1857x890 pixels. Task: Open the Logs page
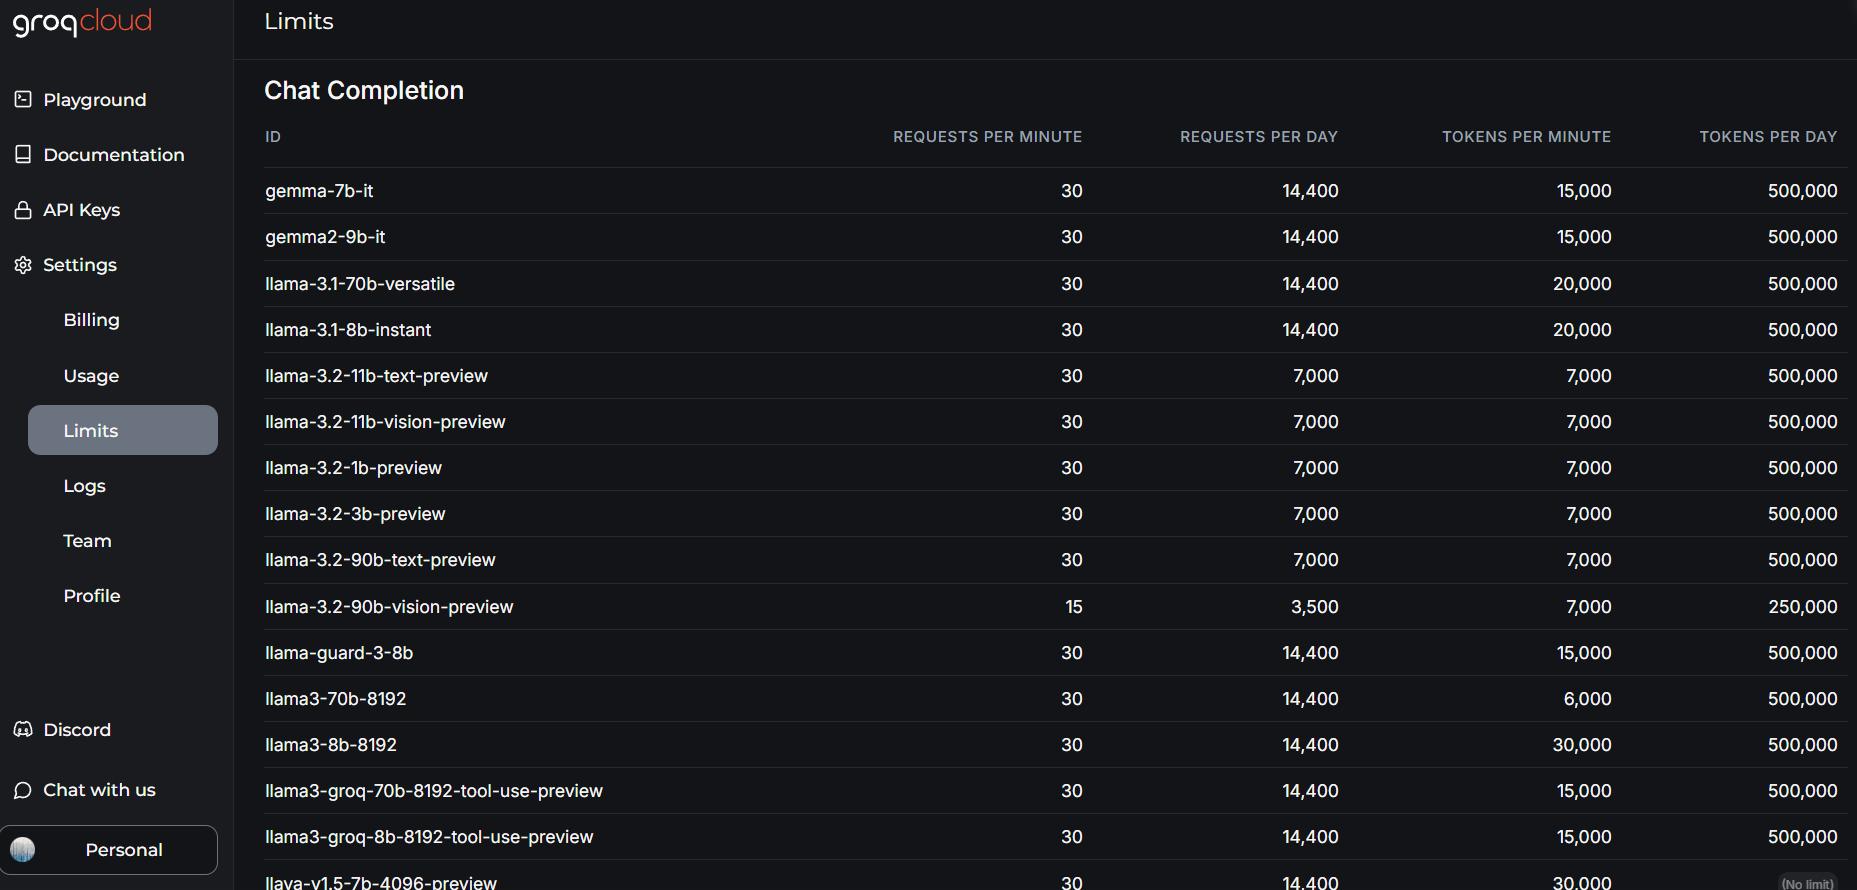pyautogui.click(x=84, y=486)
